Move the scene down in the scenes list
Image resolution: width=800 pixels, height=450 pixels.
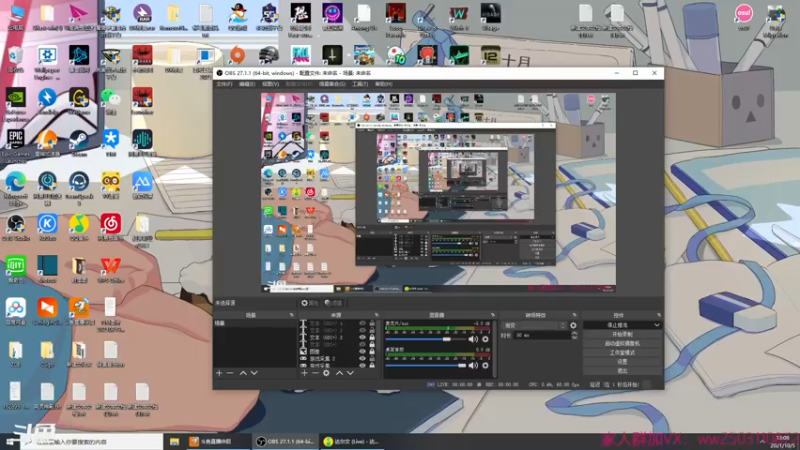click(254, 373)
